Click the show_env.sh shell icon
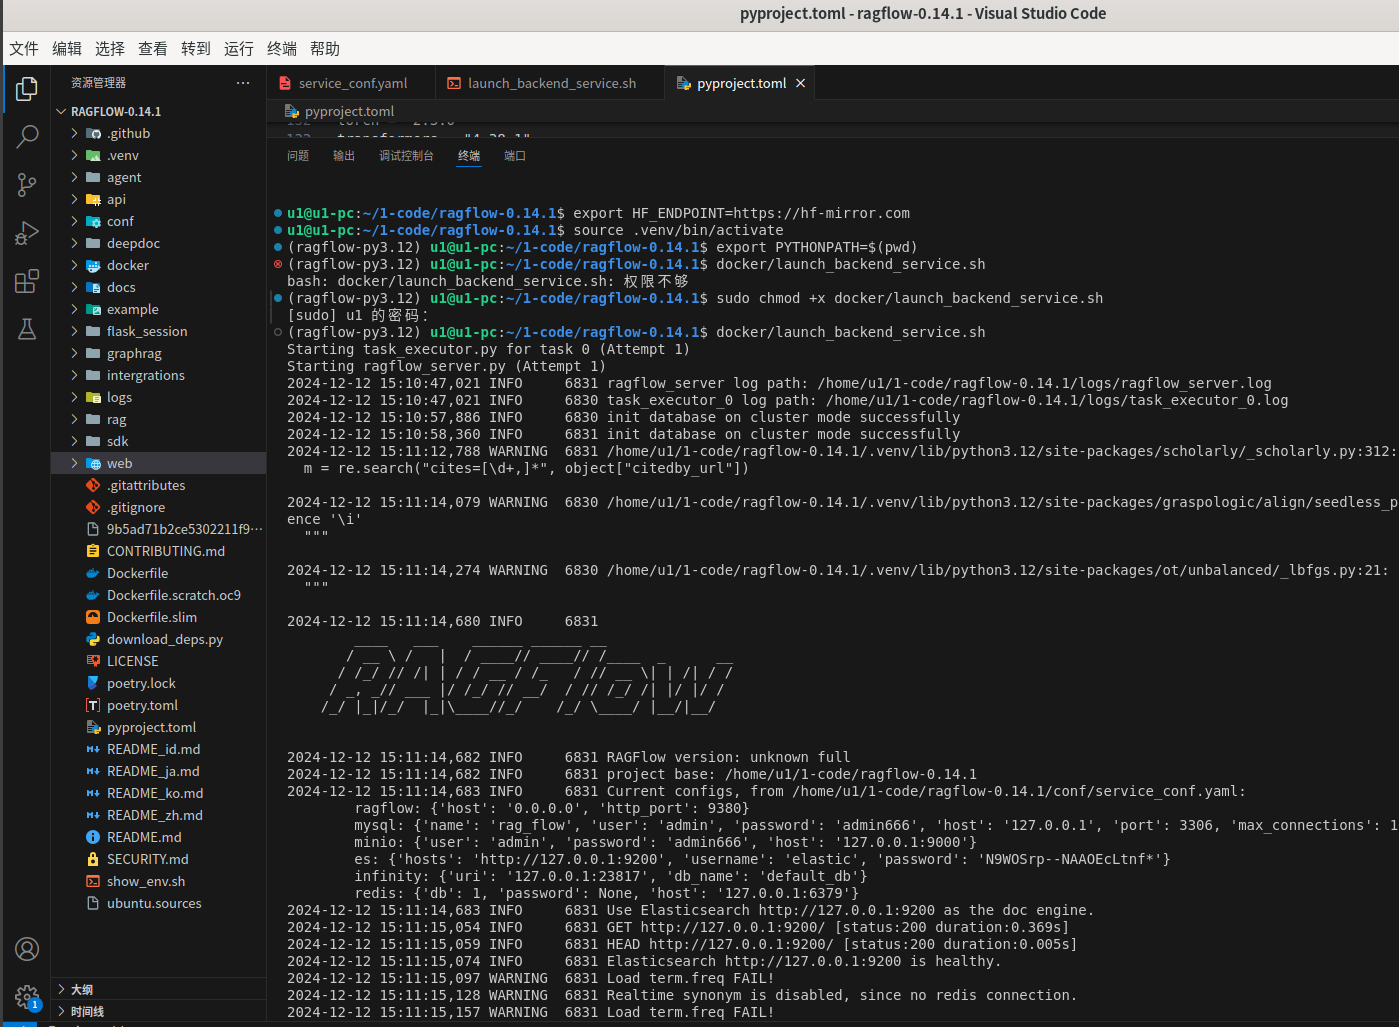 [93, 881]
